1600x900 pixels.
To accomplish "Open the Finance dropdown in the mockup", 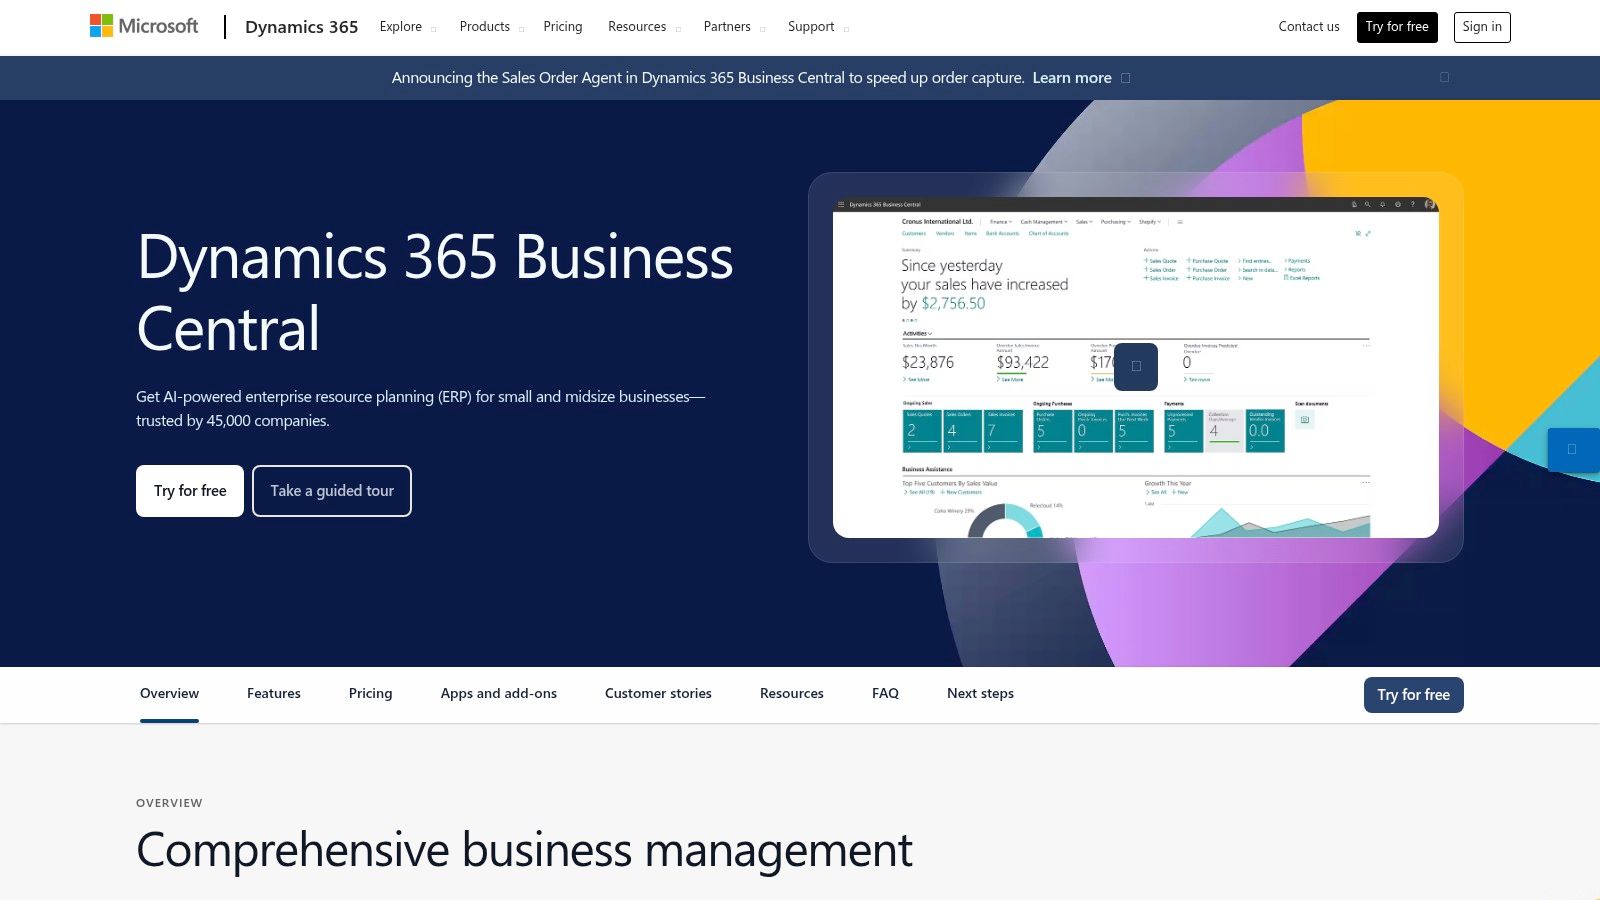I will click(x=1001, y=221).
